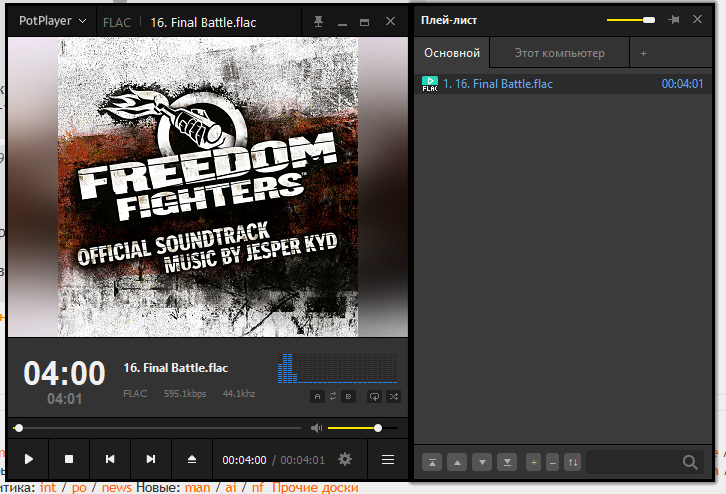Click the 44.1khz sample rate info

(239, 394)
